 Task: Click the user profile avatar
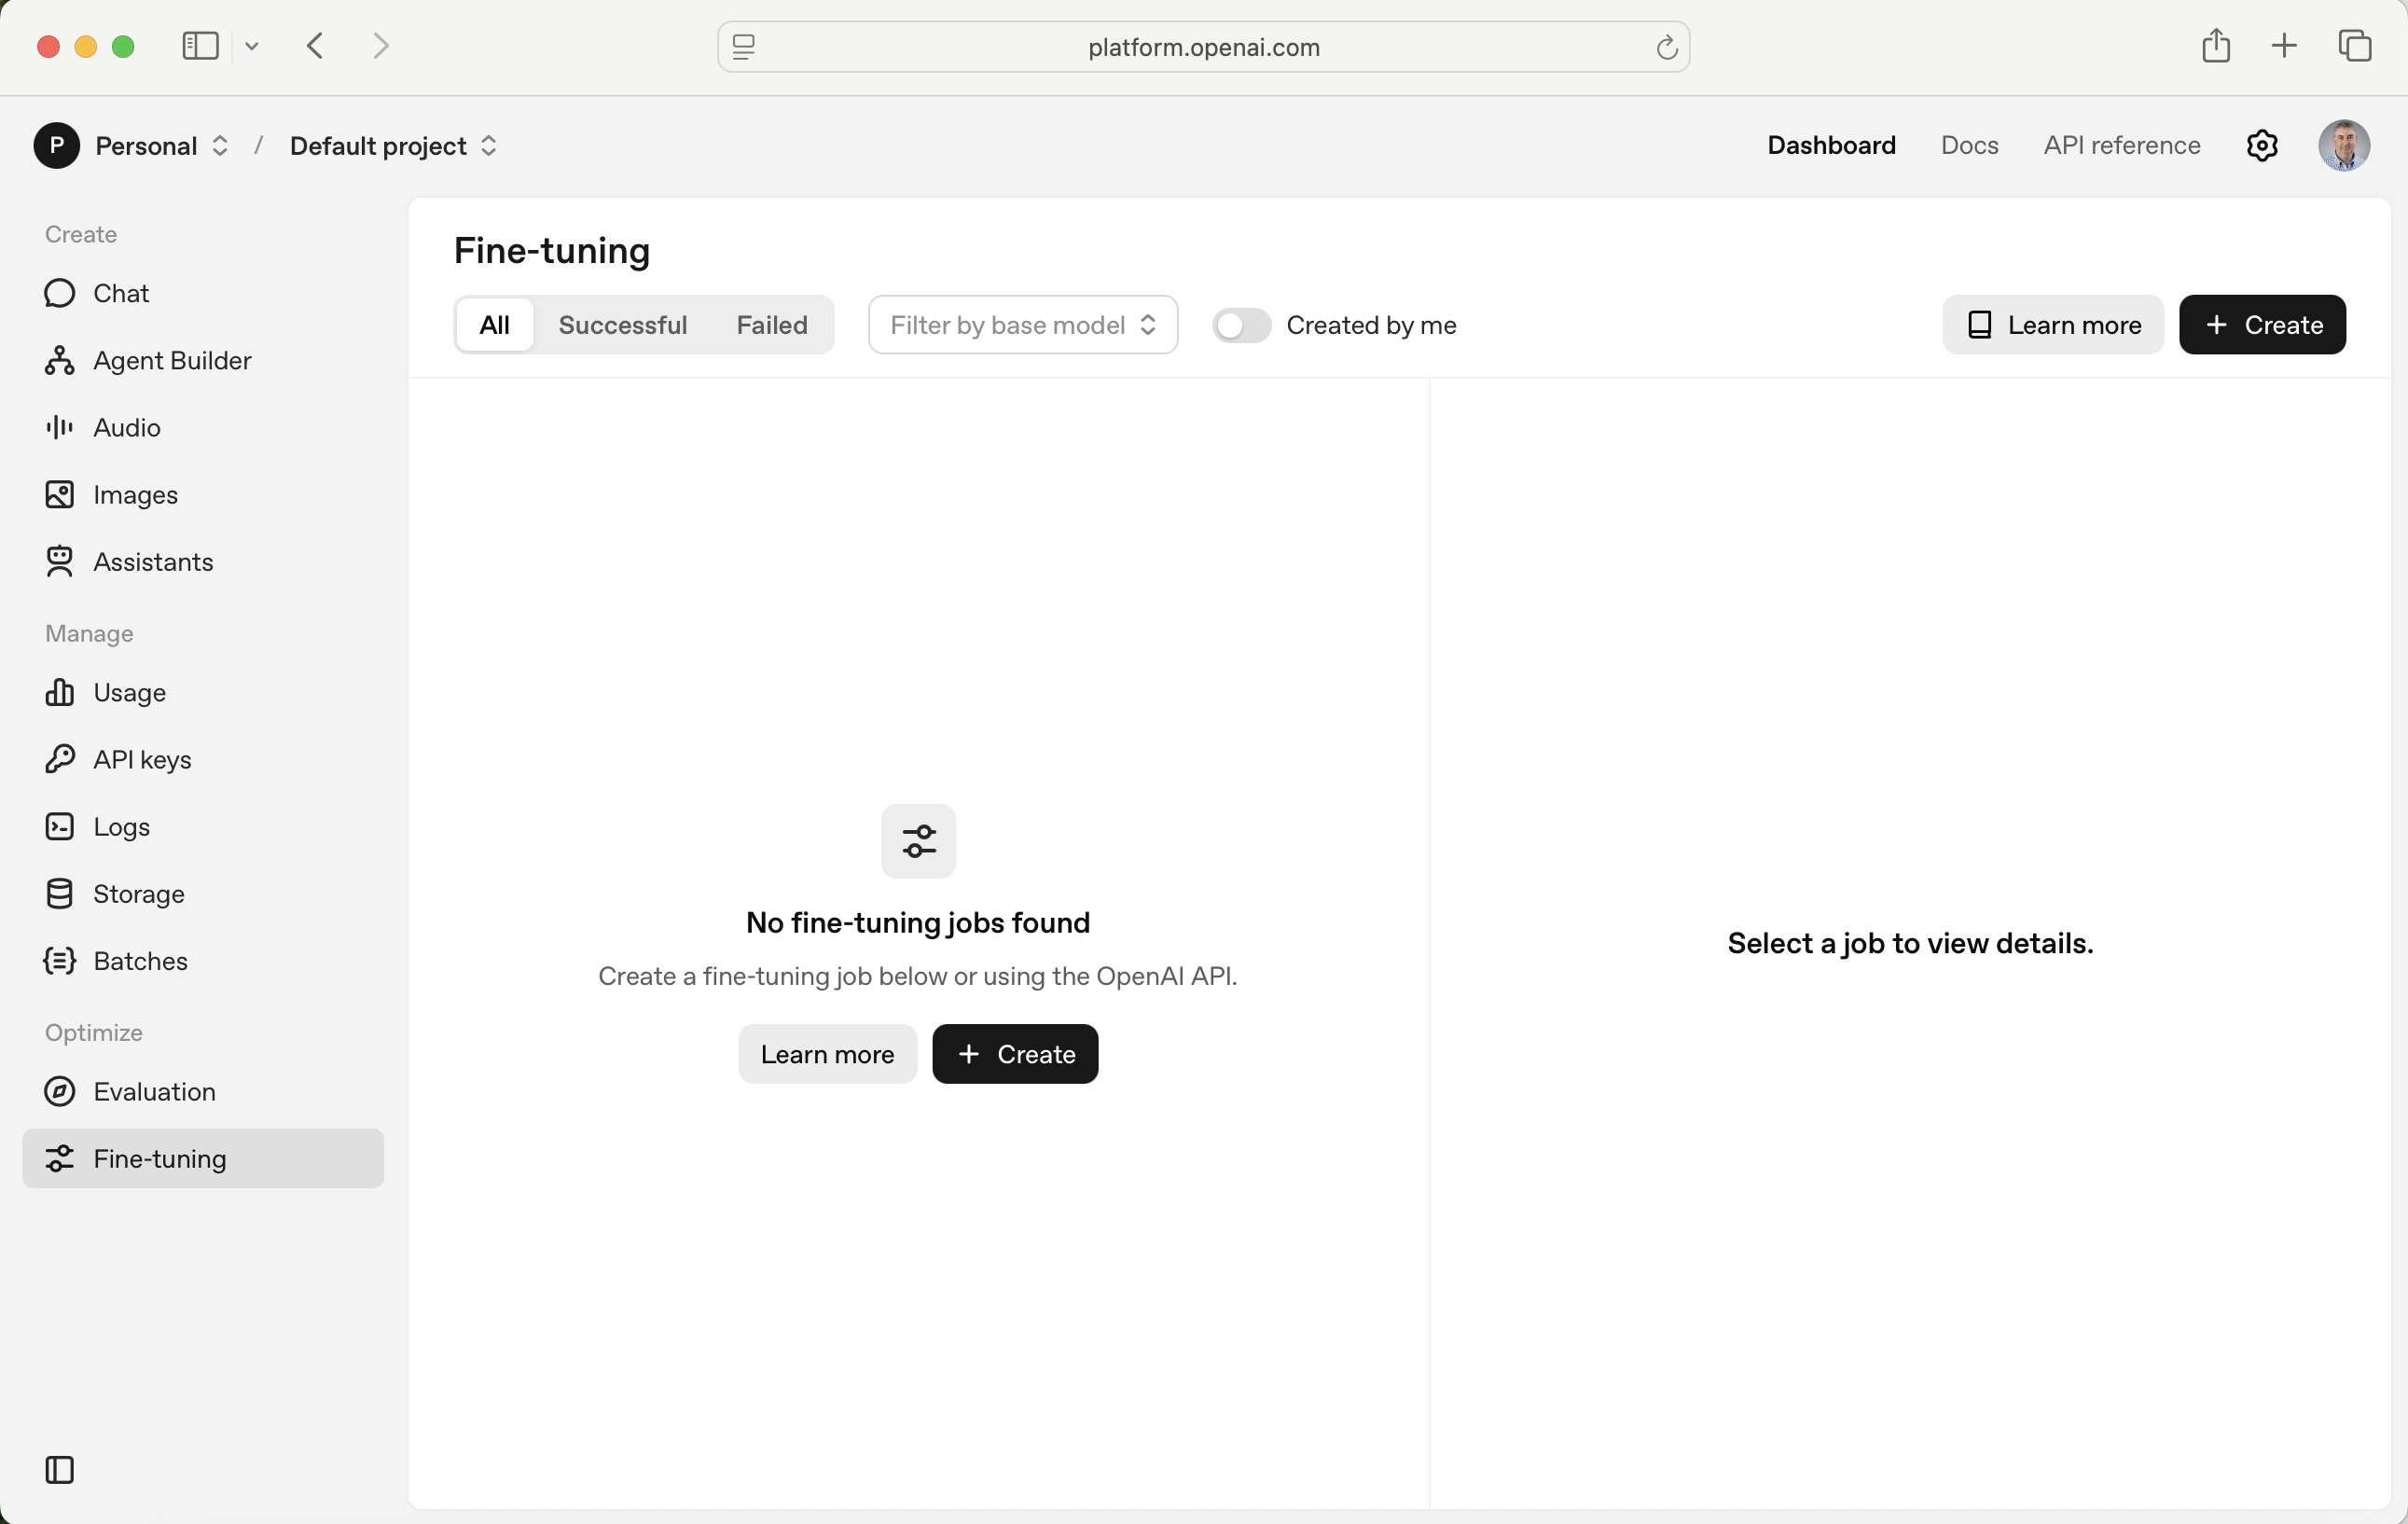(x=2343, y=146)
